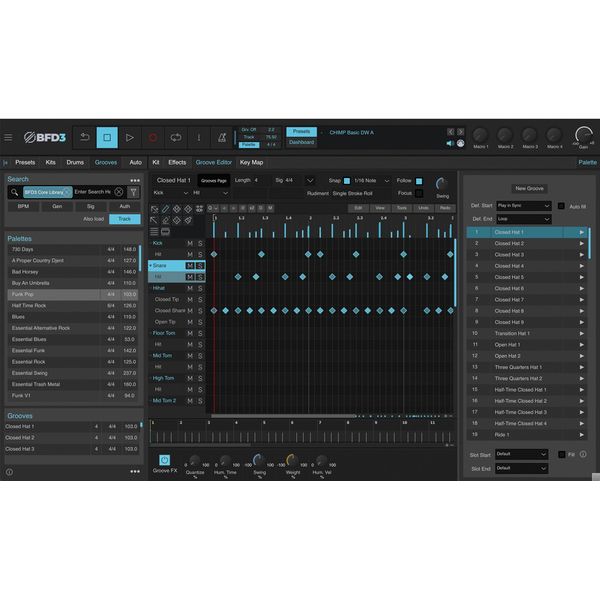
Task: Click the panic exclamation icon
Action: 199,137
